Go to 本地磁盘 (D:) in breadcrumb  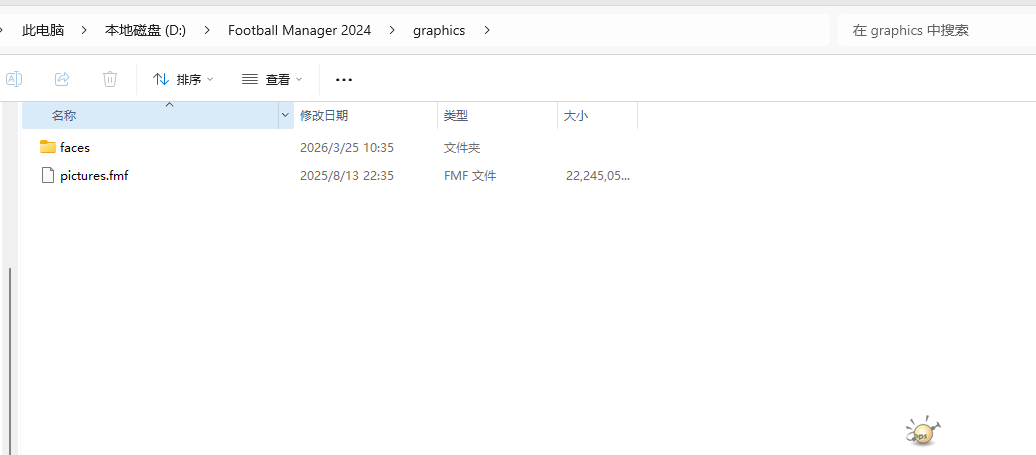click(x=145, y=30)
